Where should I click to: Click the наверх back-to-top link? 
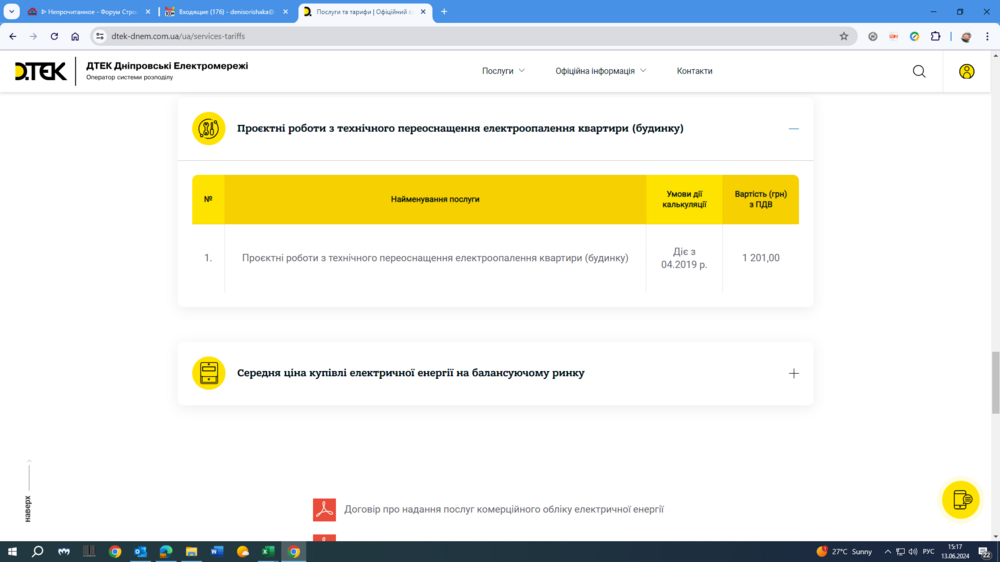pyautogui.click(x=28, y=508)
